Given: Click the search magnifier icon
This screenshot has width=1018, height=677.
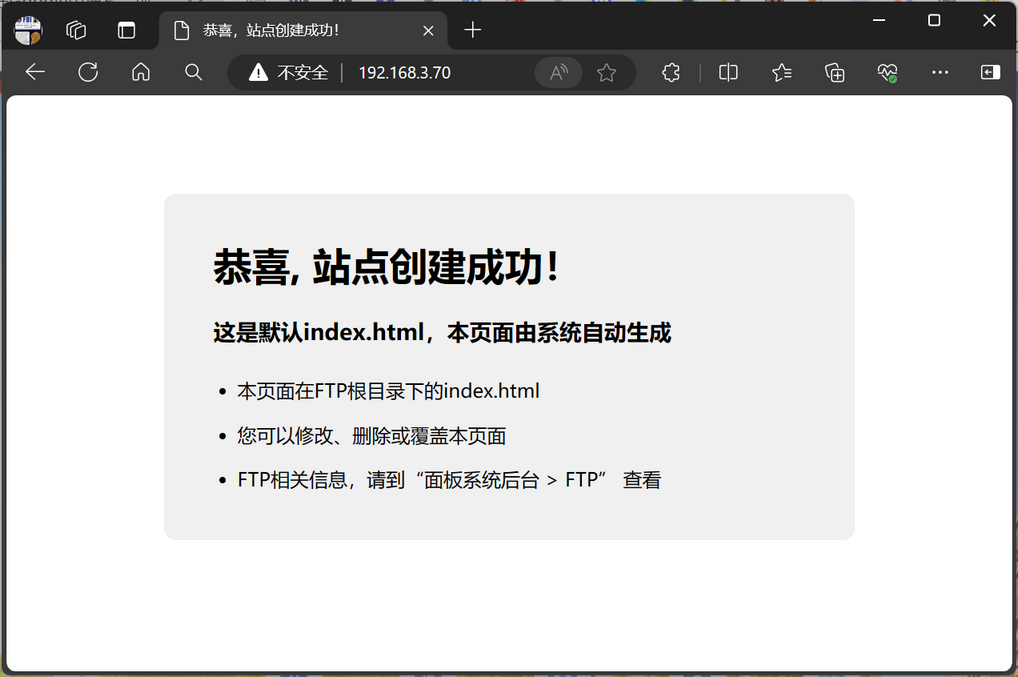Looking at the screenshot, I should click(194, 72).
